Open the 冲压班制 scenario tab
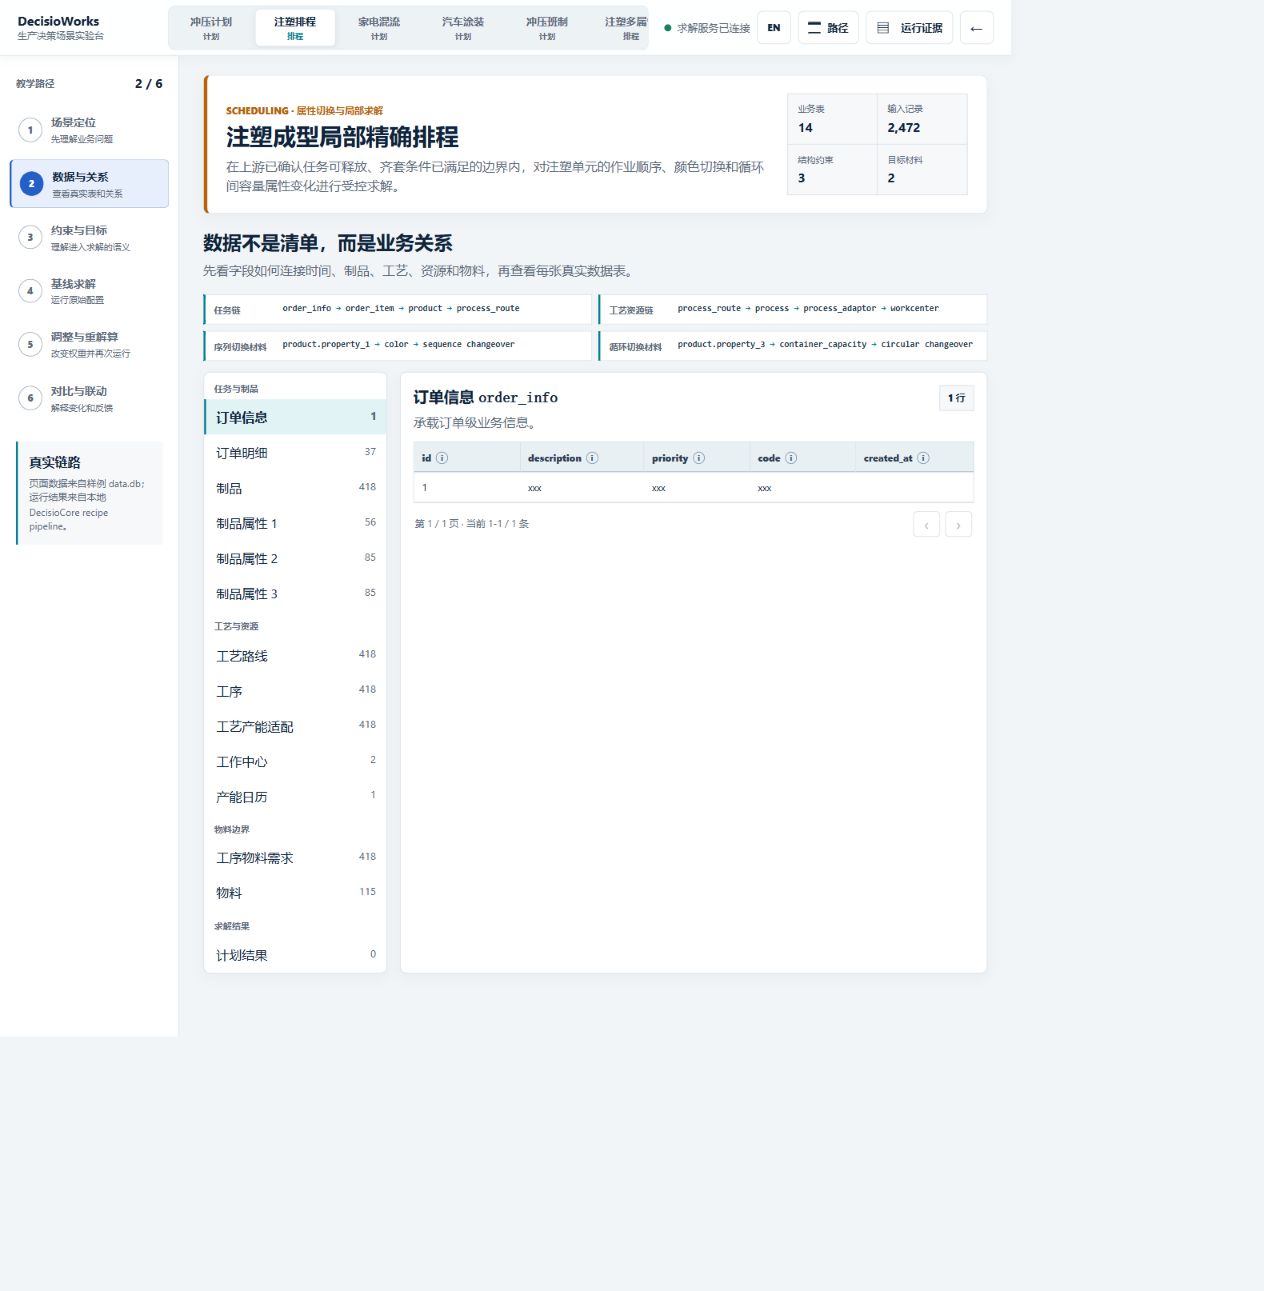The image size is (1264, 1291). 547,28
